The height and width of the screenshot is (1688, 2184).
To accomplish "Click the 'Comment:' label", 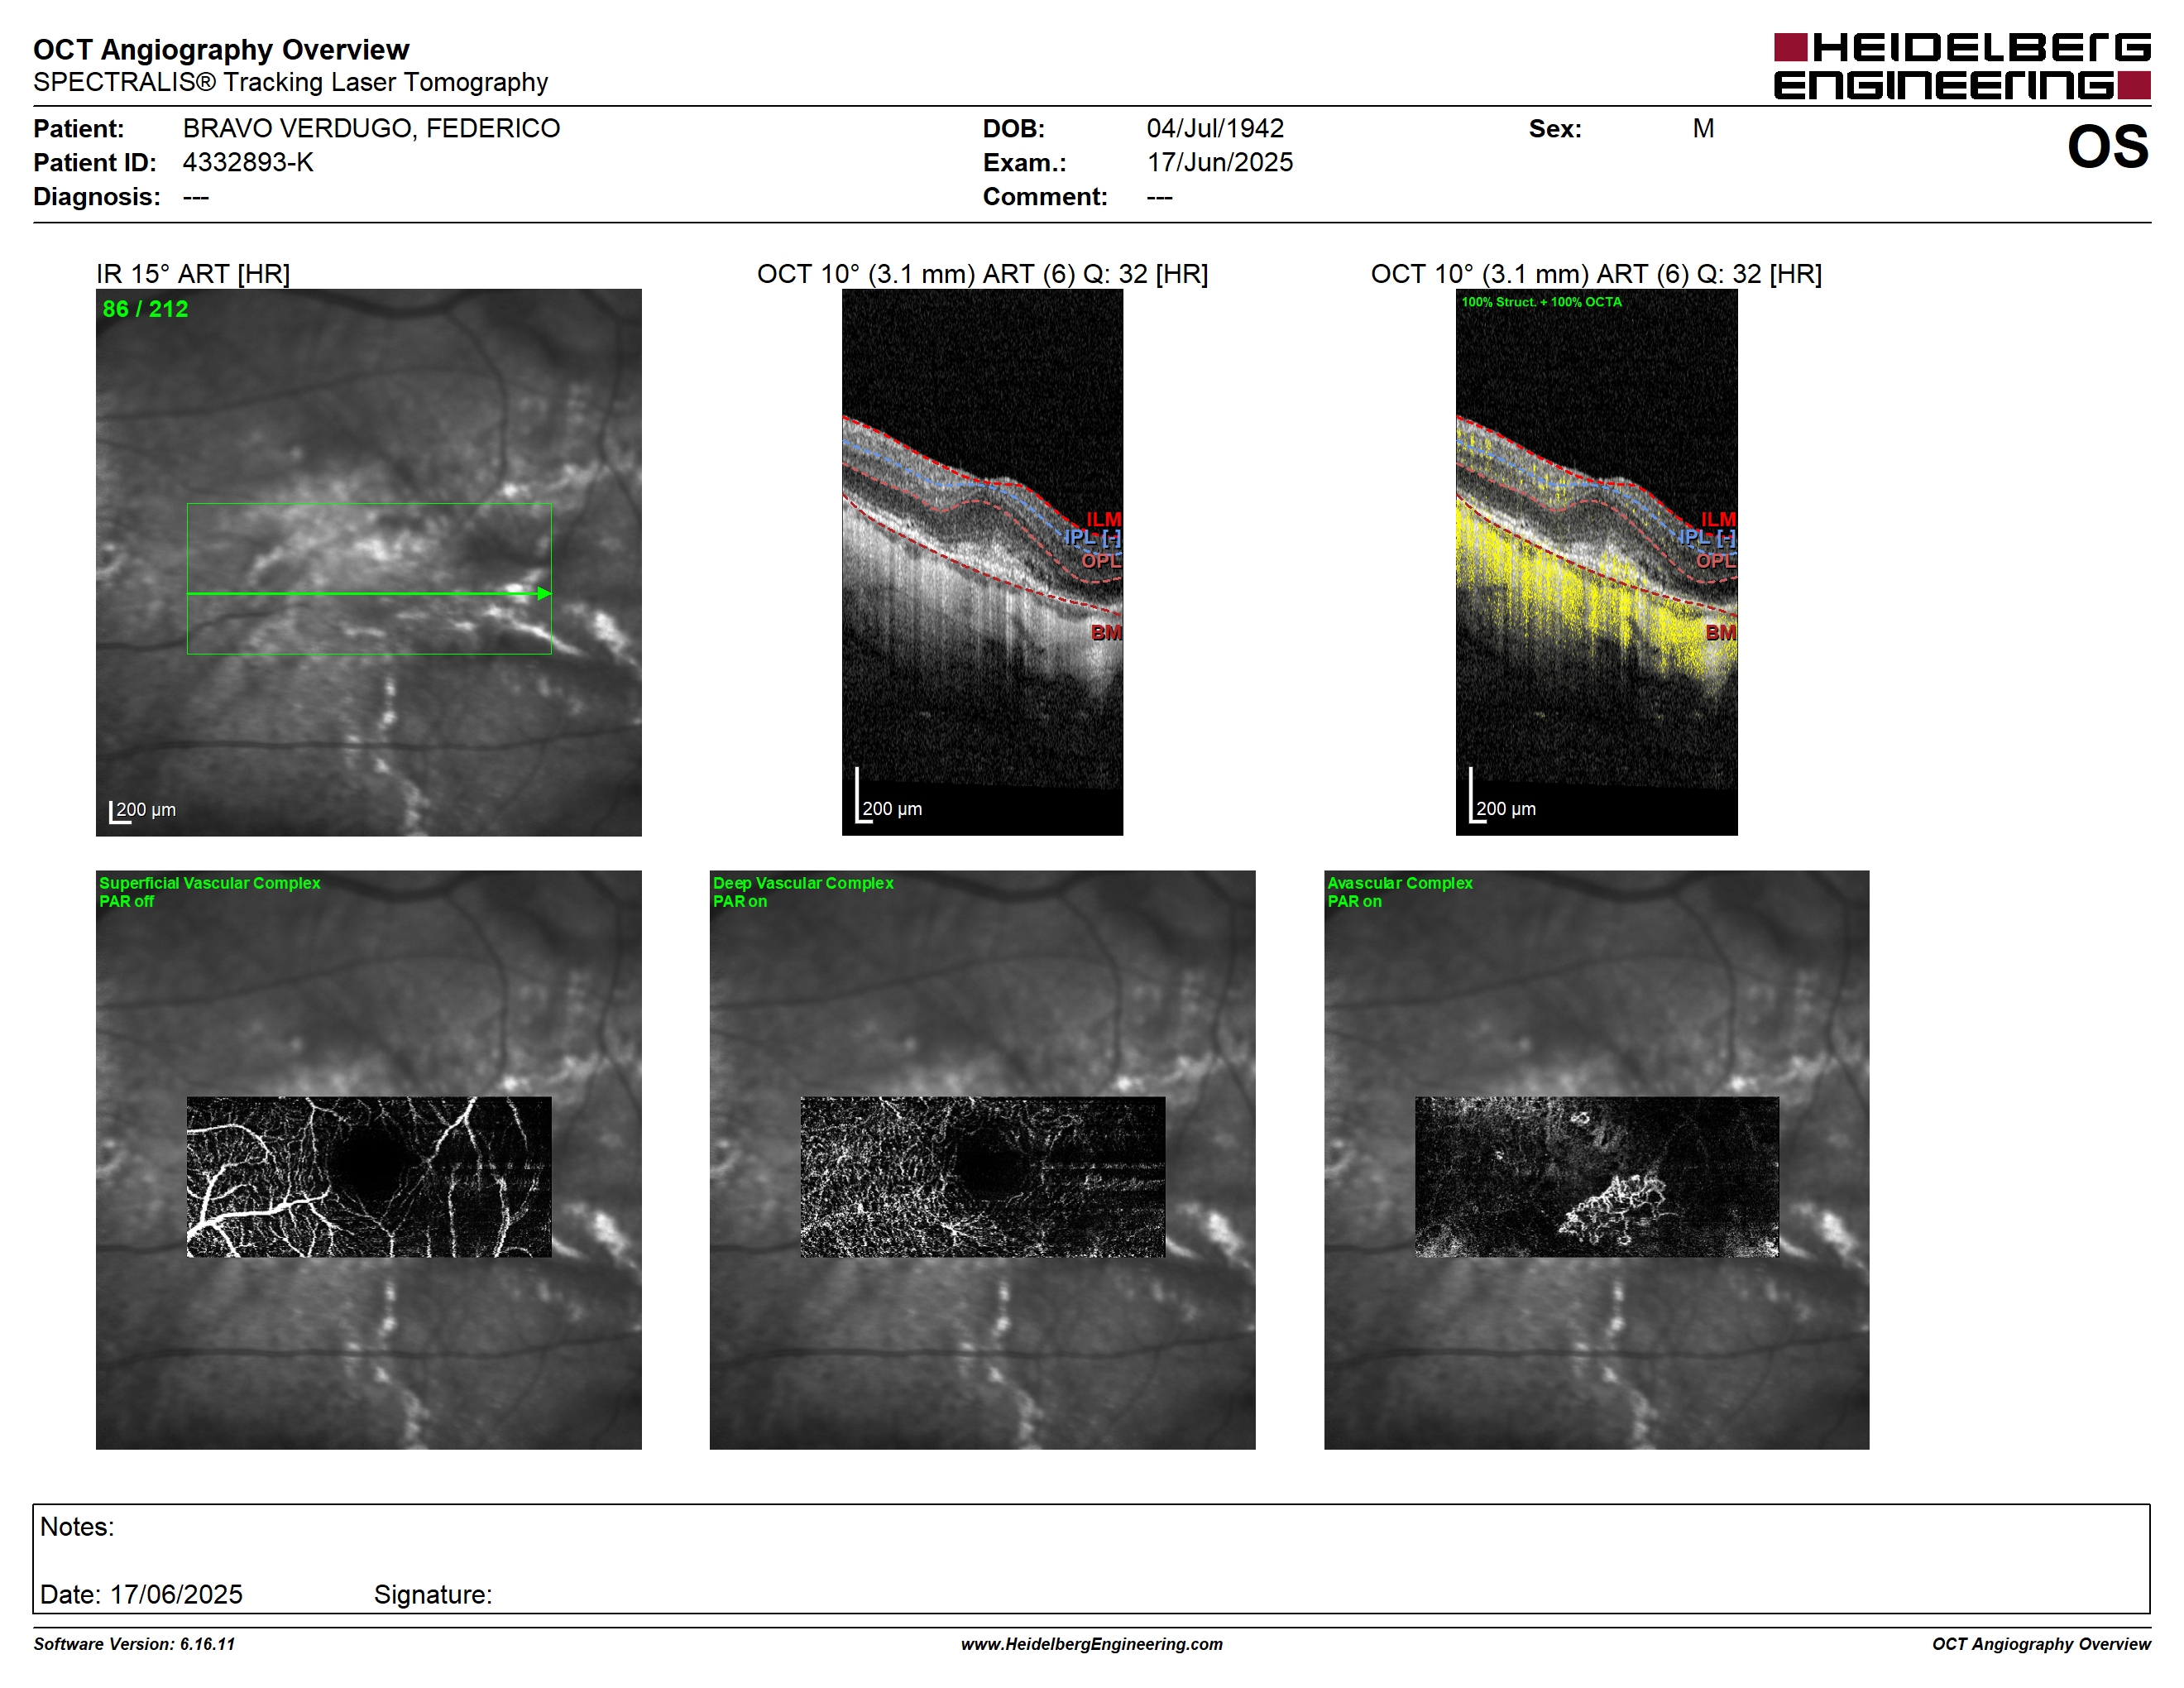I will click(1045, 196).
